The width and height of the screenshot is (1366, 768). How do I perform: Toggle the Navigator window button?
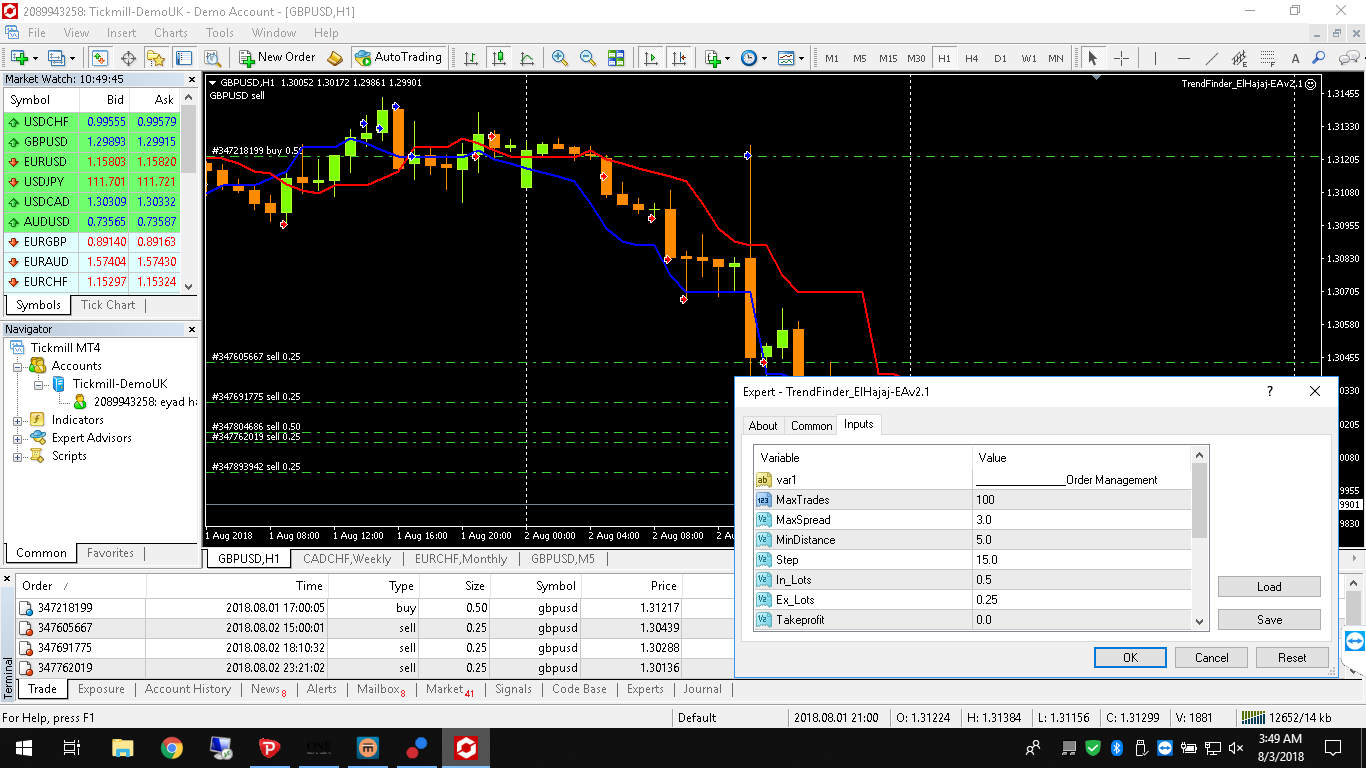point(156,58)
